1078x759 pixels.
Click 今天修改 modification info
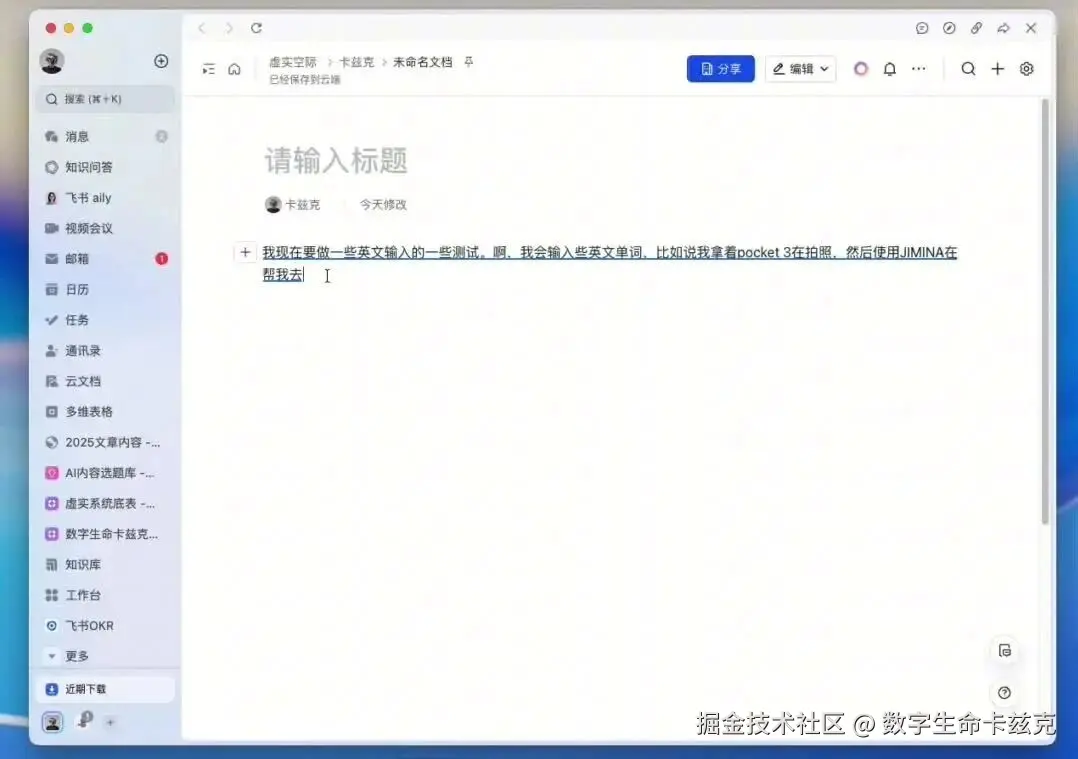(x=383, y=204)
